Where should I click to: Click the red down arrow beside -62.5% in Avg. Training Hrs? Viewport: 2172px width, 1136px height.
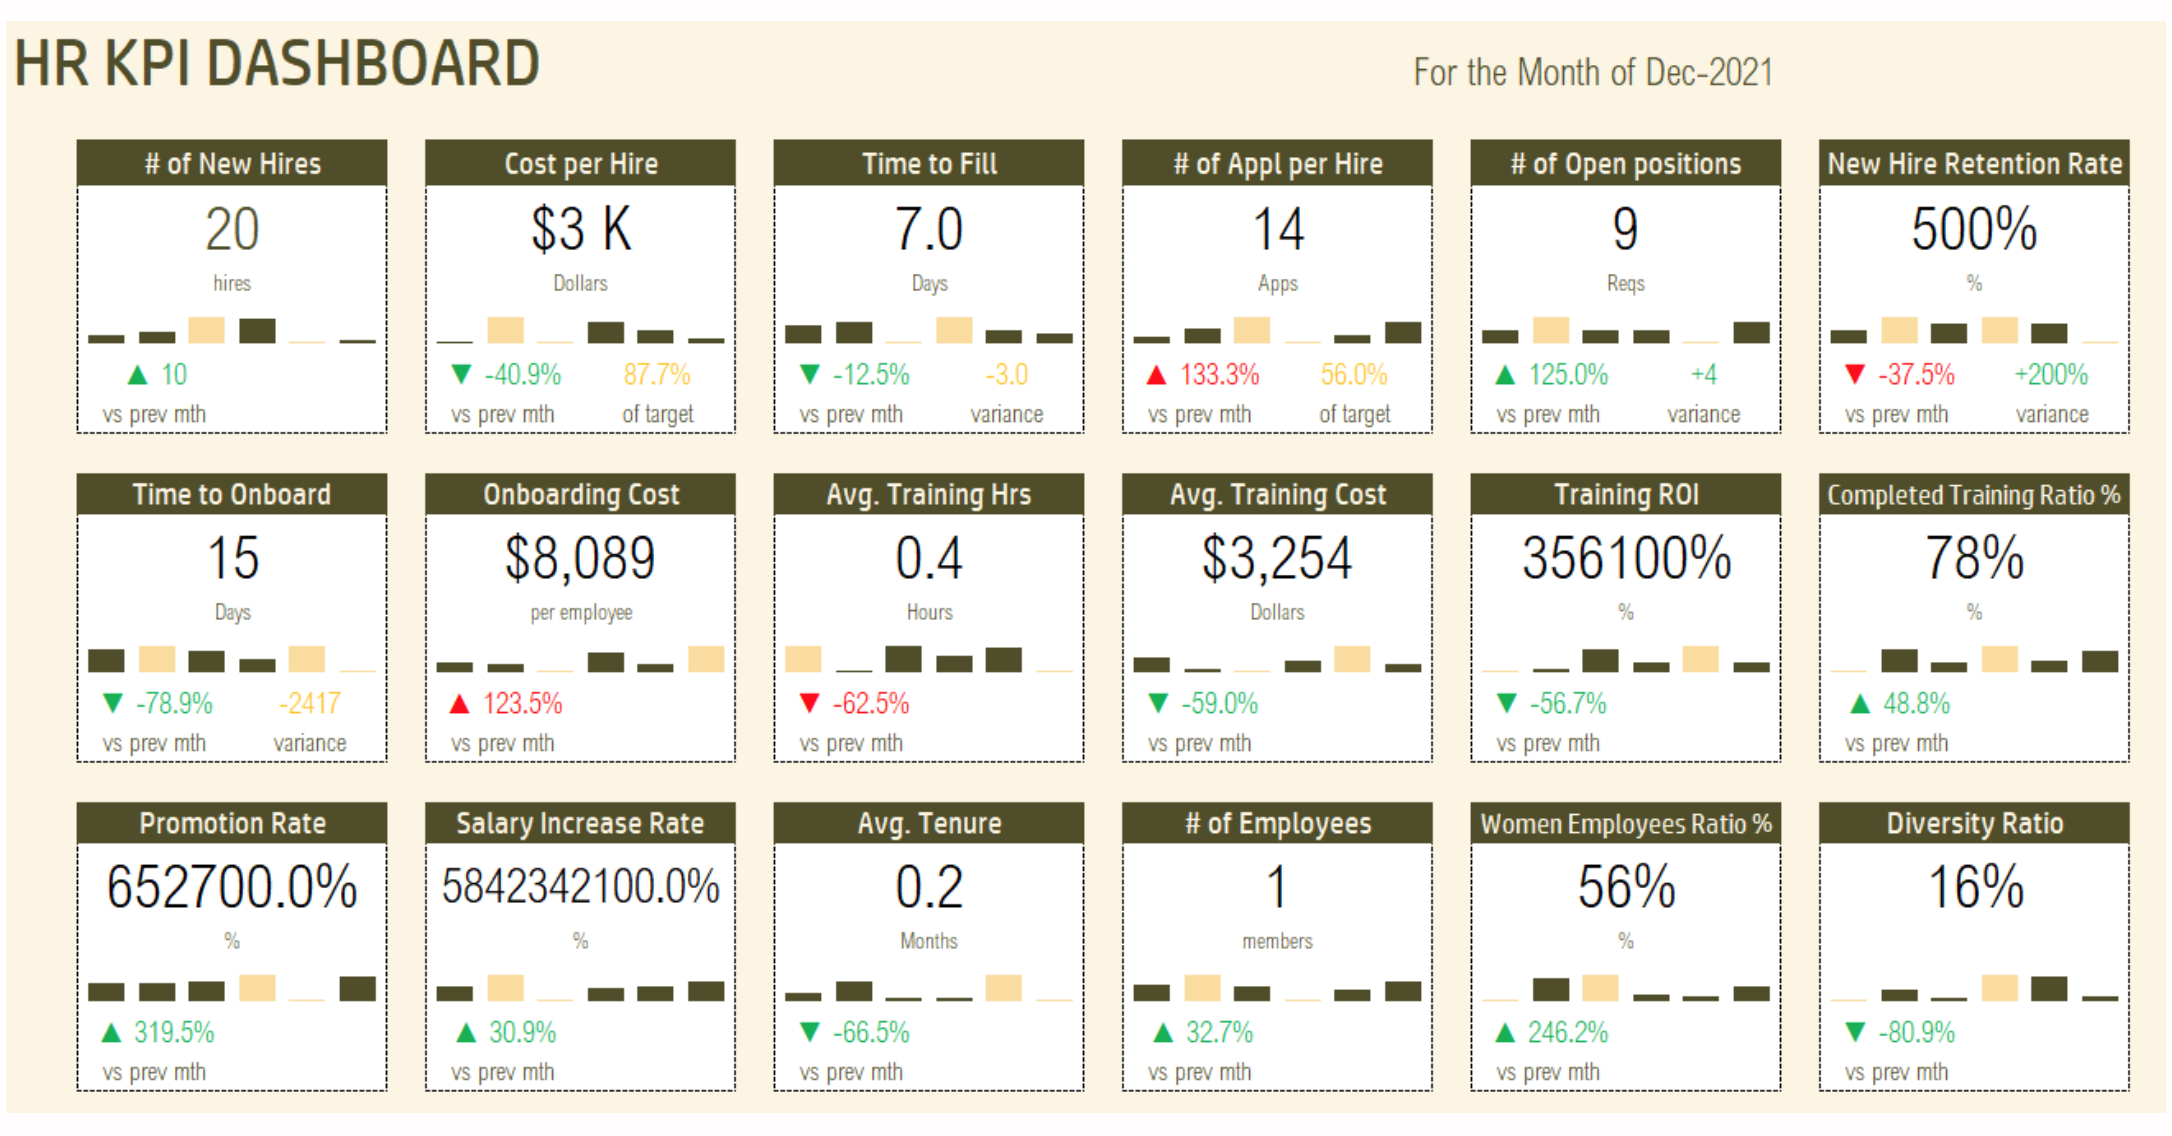[810, 704]
